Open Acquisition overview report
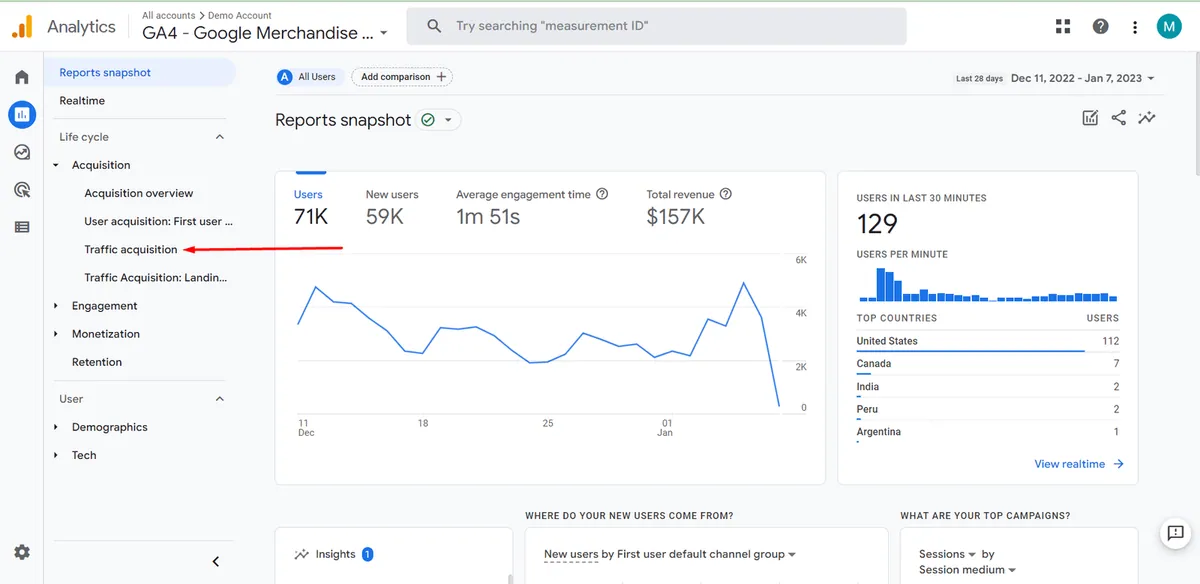 tap(139, 193)
